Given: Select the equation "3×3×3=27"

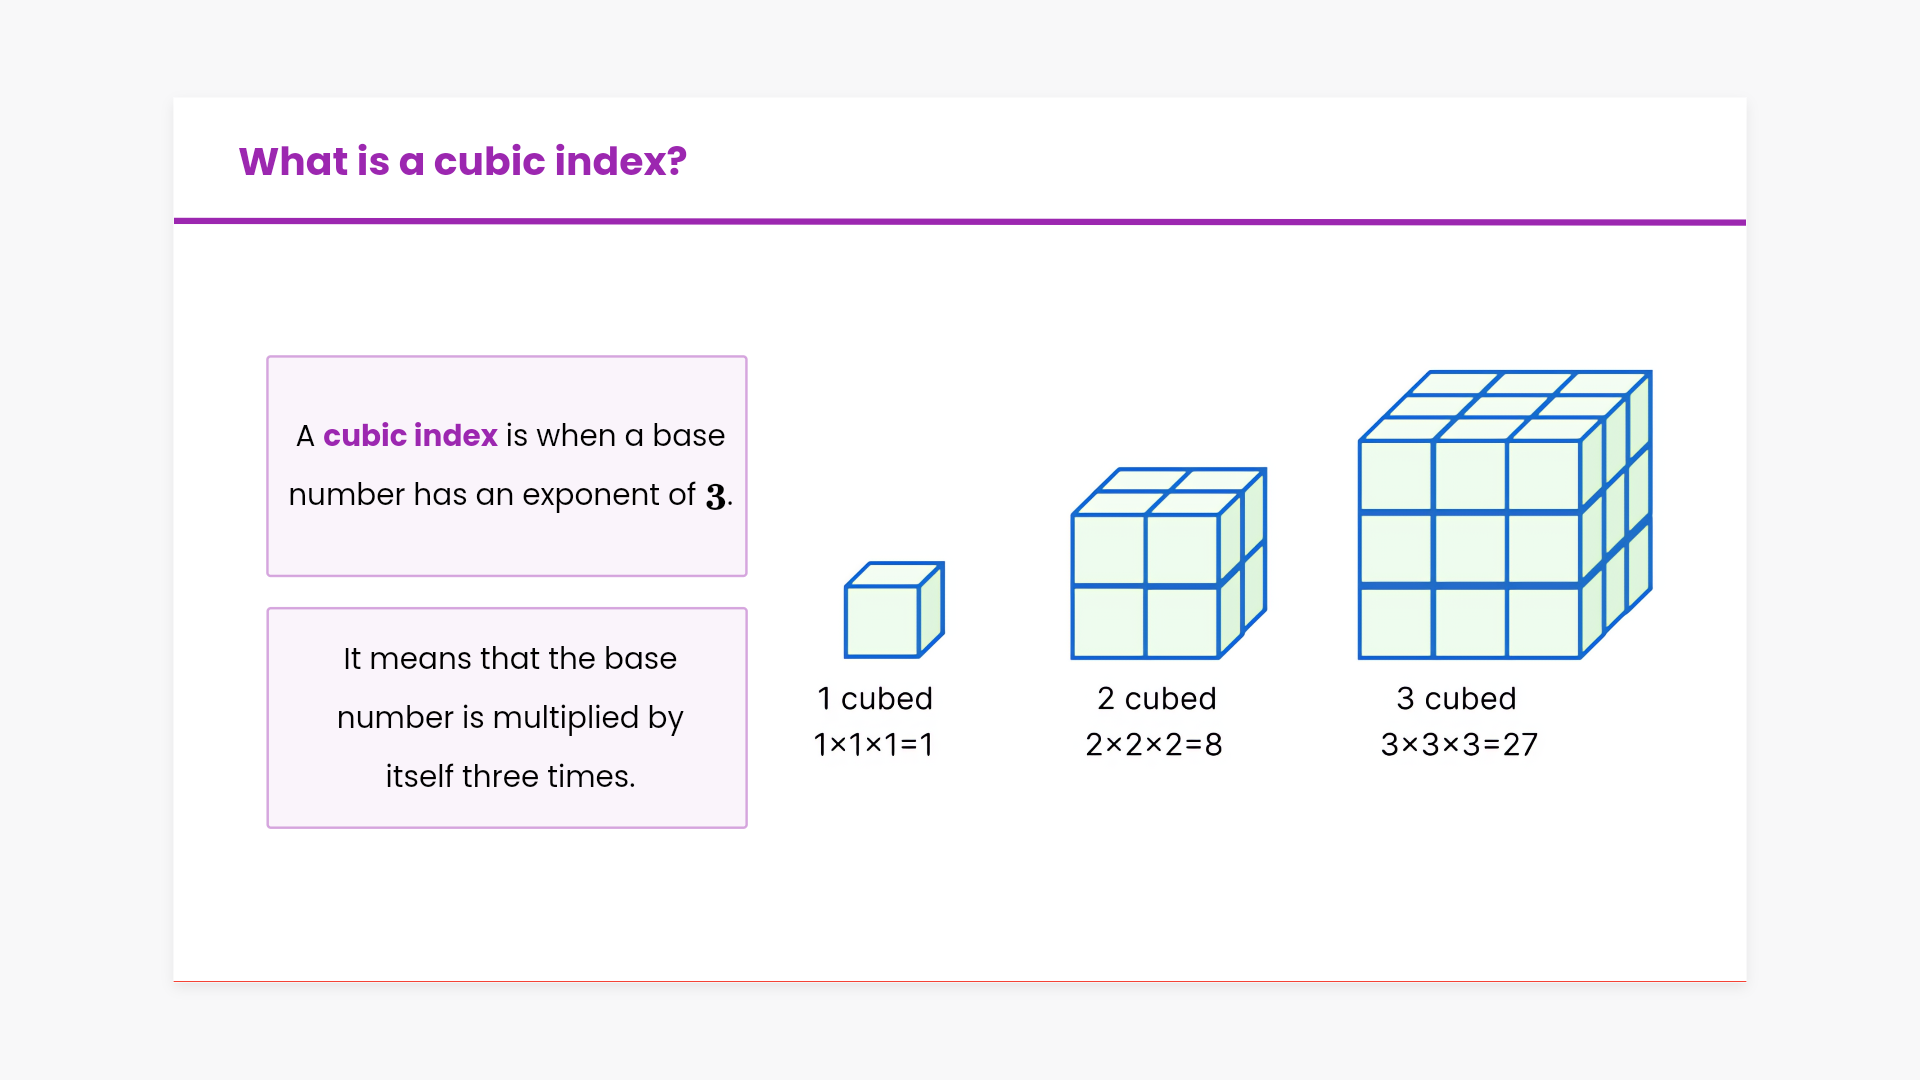Looking at the screenshot, I should 1458,745.
